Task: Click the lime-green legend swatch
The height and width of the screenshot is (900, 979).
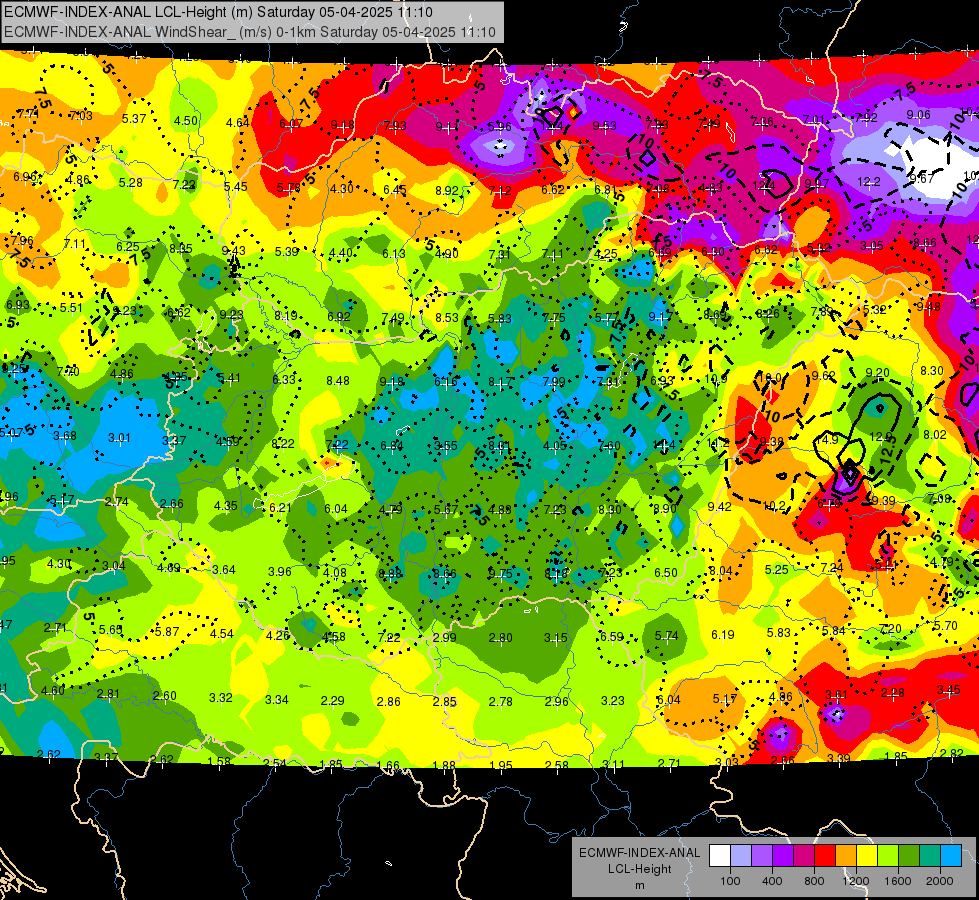Action: pos(888,856)
